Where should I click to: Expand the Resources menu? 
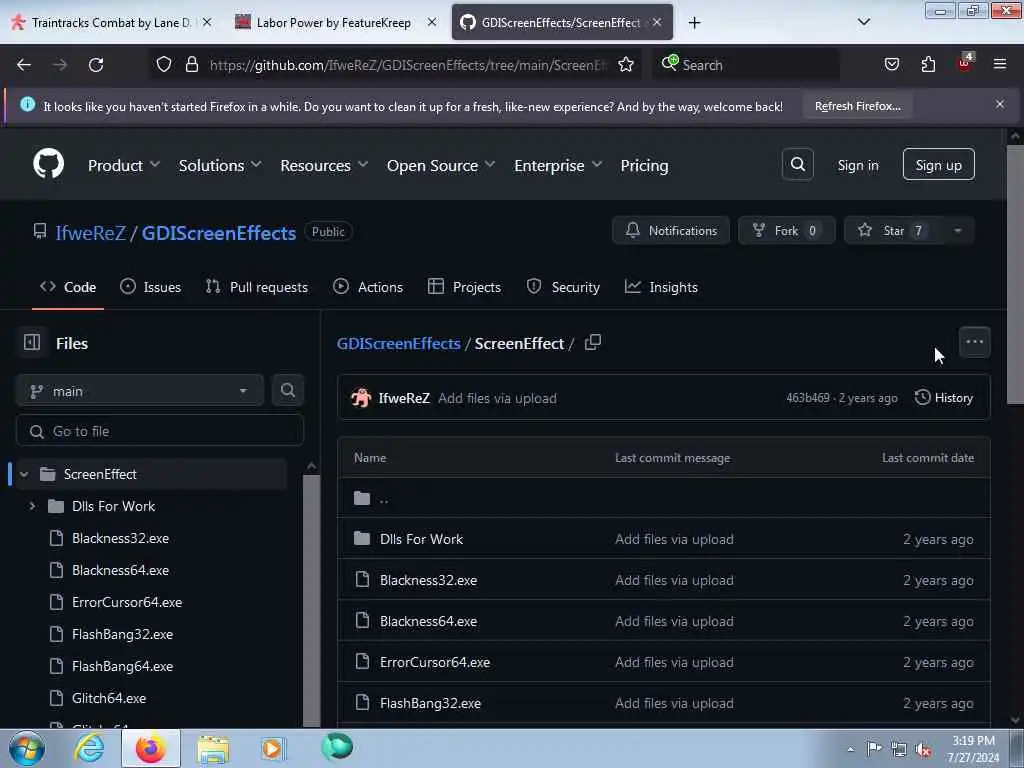[324, 165]
